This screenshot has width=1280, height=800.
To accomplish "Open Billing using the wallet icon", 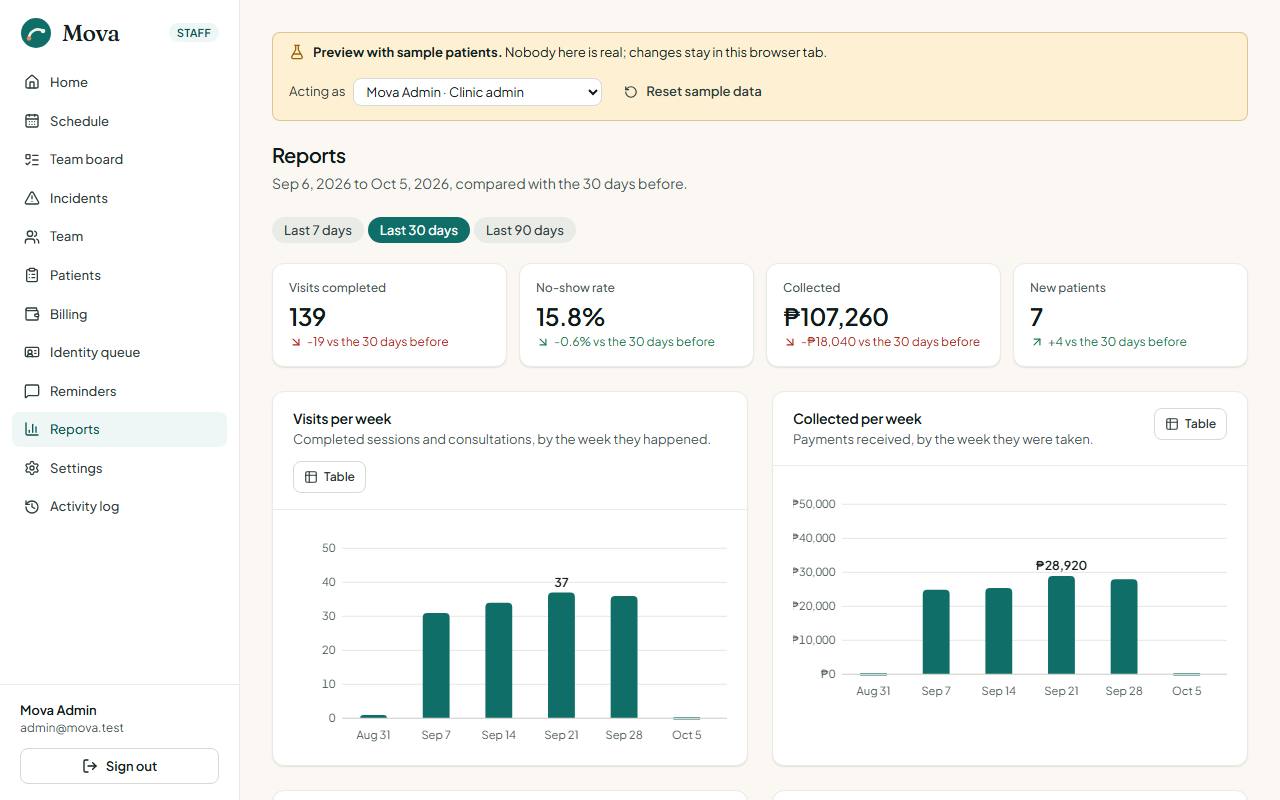I will tap(32, 314).
